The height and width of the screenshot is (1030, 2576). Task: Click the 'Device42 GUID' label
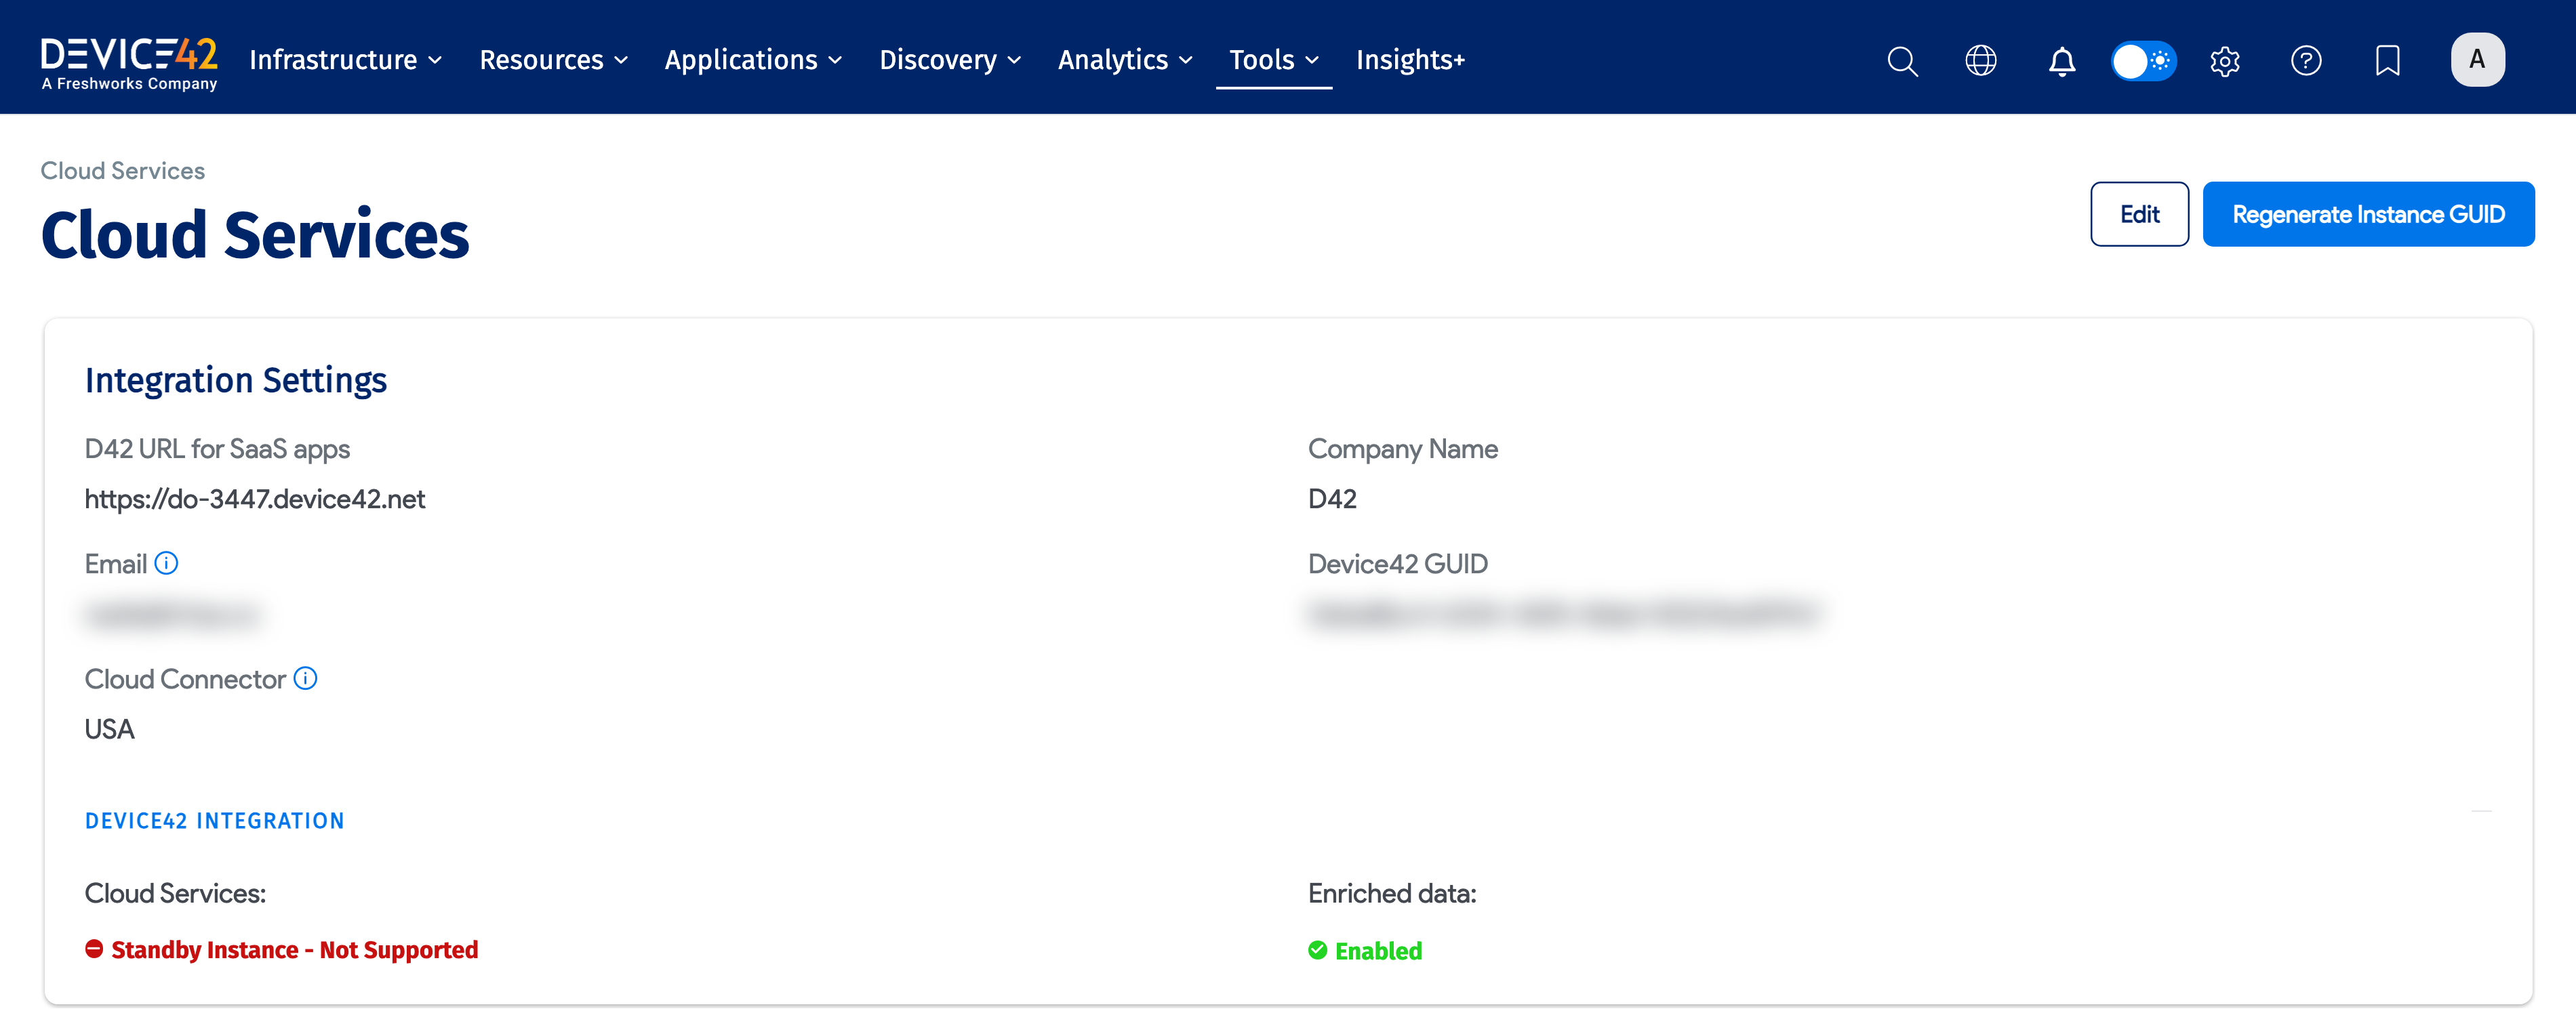(x=1398, y=564)
